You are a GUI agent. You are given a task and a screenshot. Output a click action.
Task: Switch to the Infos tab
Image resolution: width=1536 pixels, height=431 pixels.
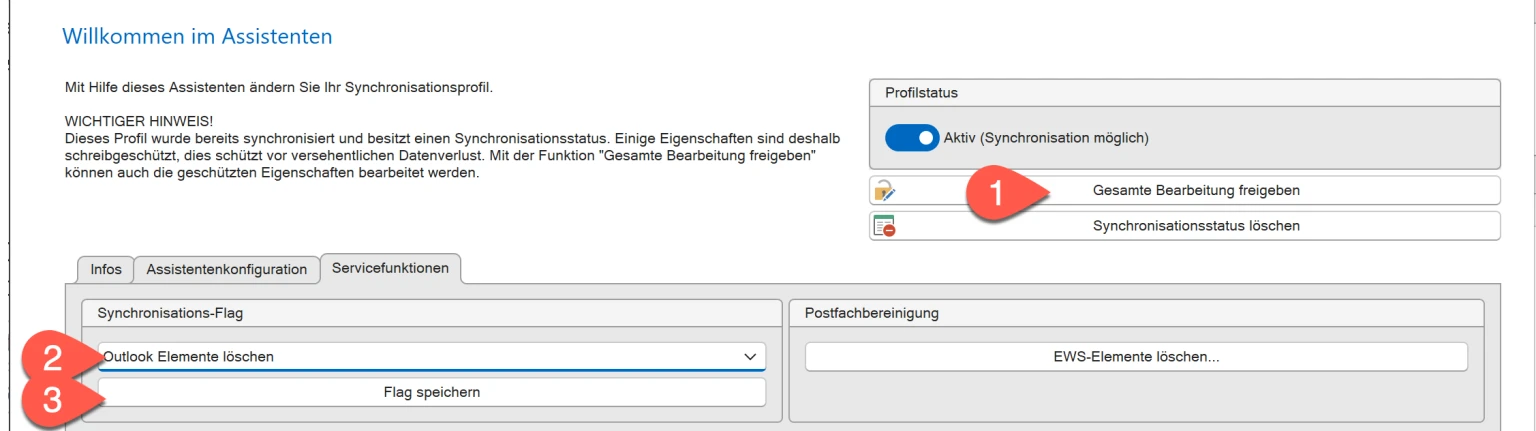coord(106,270)
